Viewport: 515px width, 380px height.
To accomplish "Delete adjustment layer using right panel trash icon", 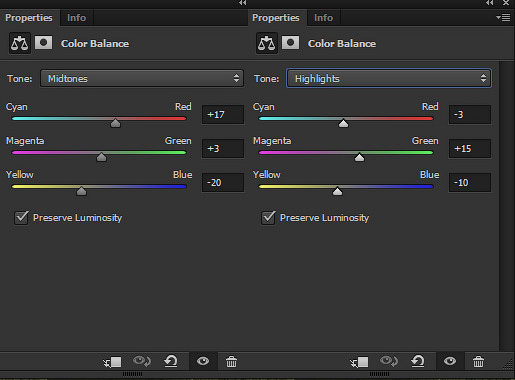I will (478, 361).
